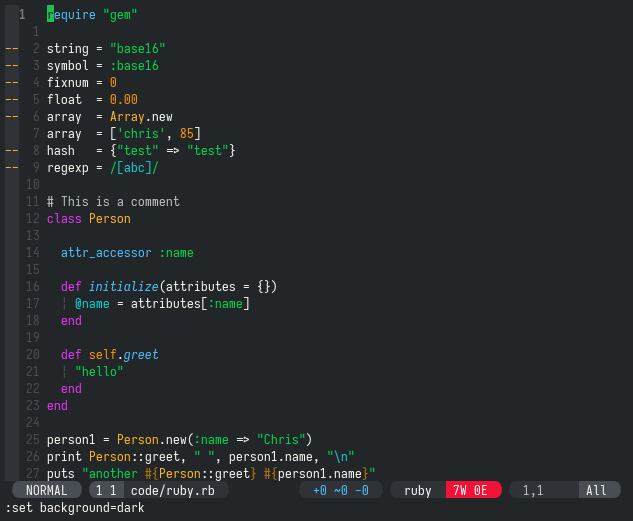Click the attr_accessor keyword

tap(106, 253)
